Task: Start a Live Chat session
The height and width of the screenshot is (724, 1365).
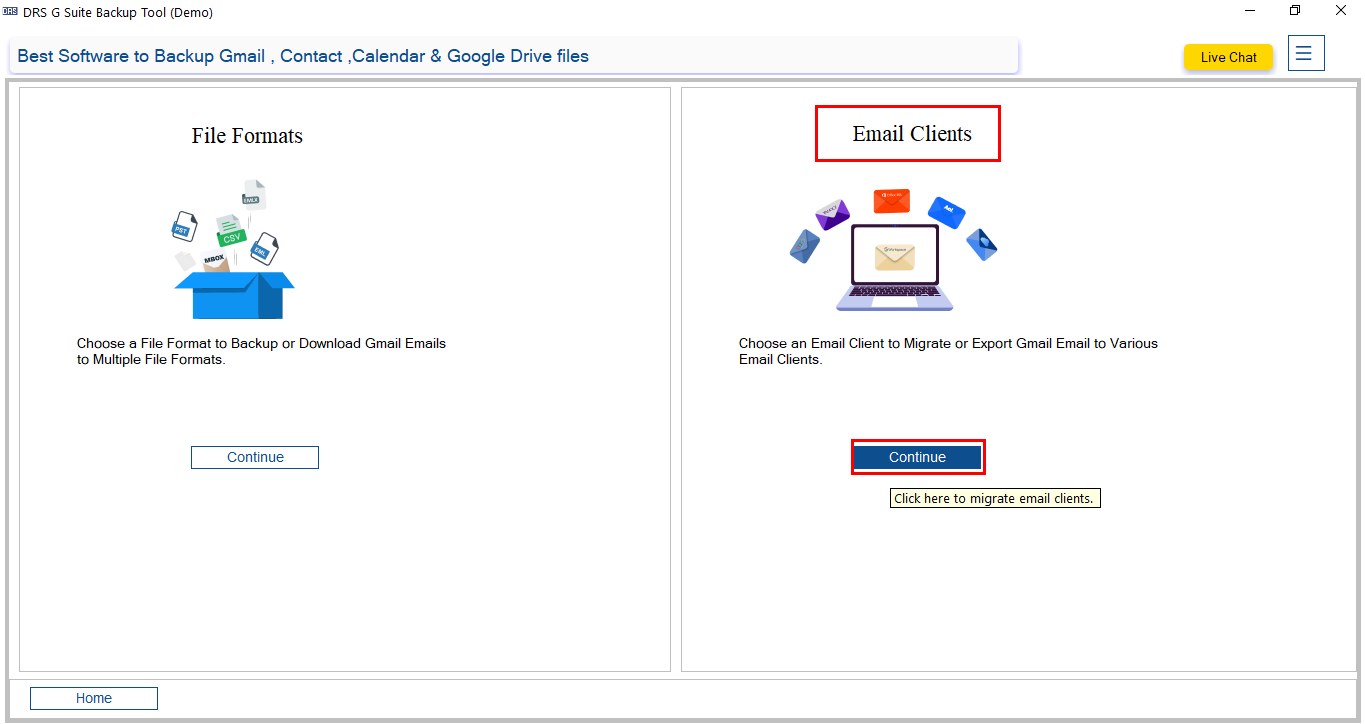Action: click(1228, 57)
